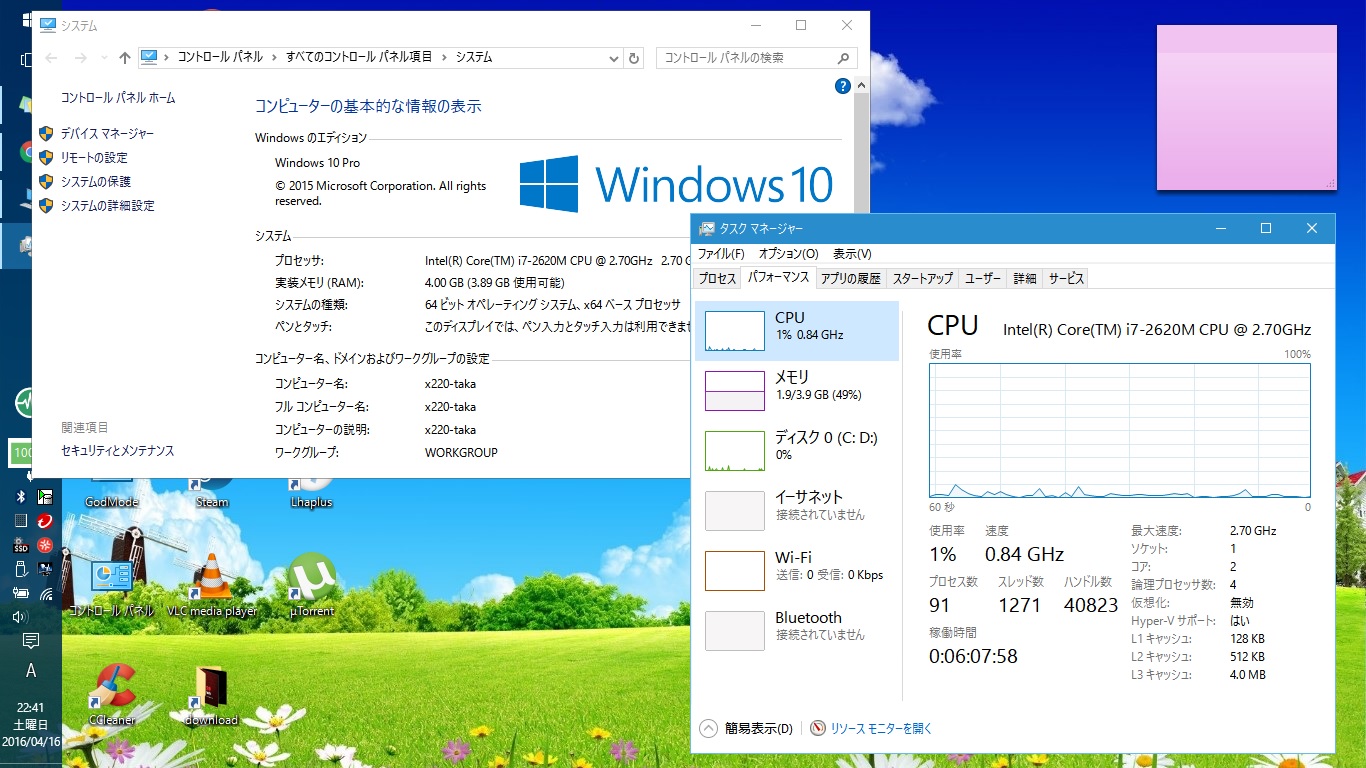Expand the chevron before コントロール パネル breadcrumb
1366x768 pixels.
[166, 58]
